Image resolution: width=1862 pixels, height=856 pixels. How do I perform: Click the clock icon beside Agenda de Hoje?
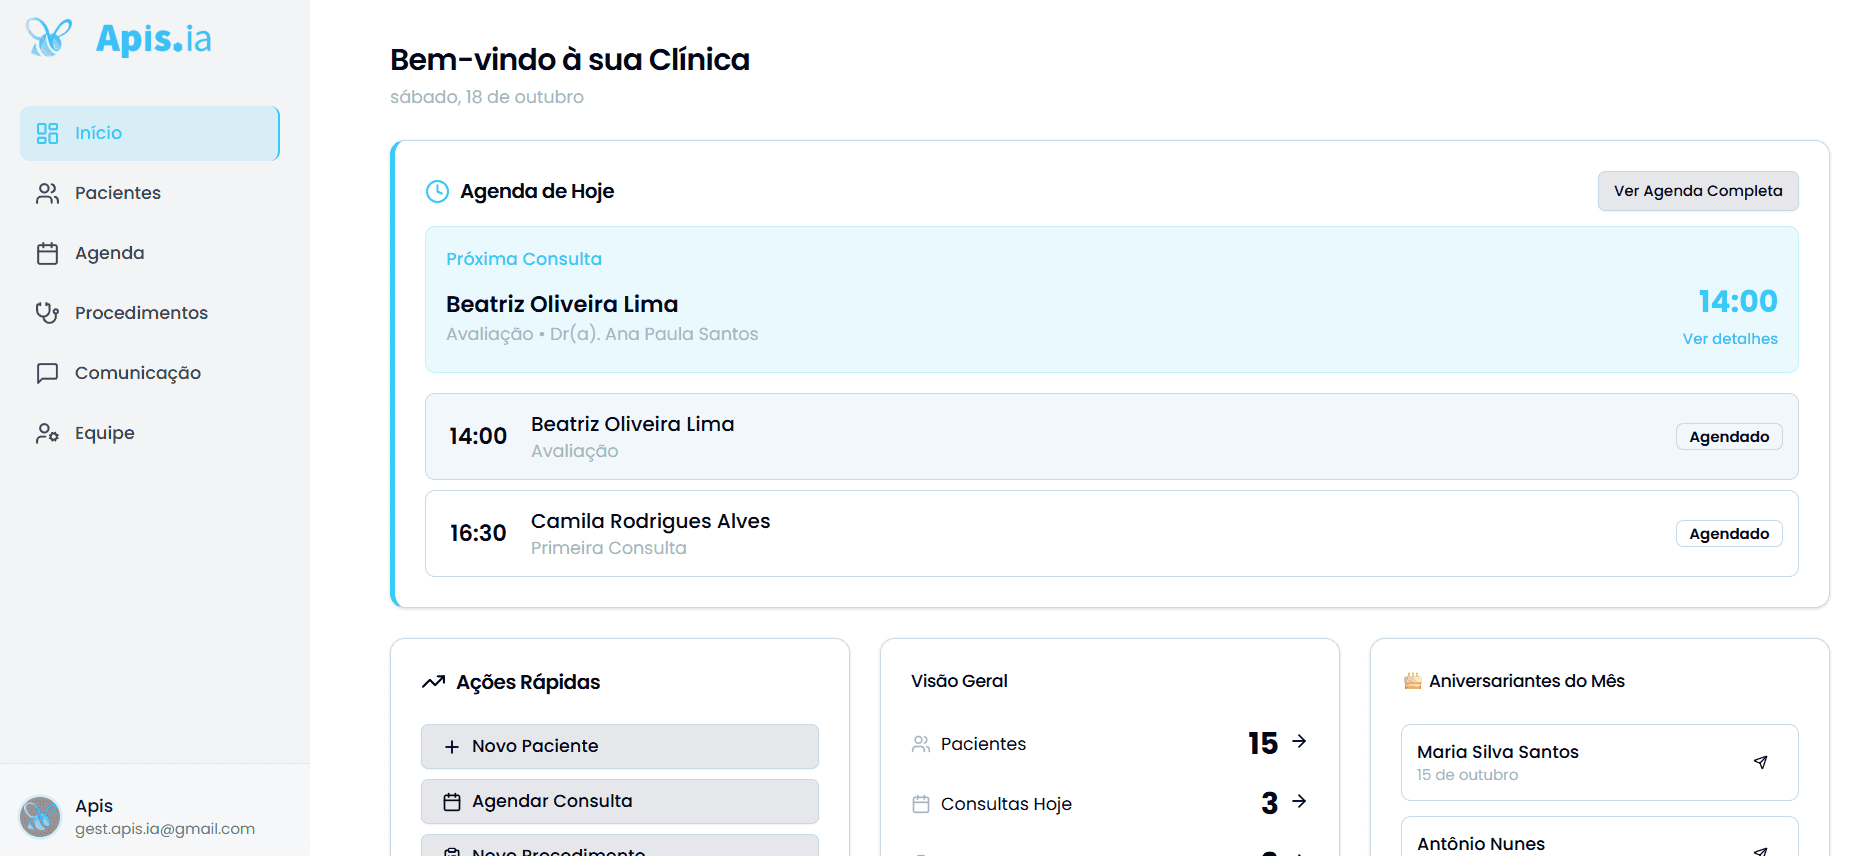pyautogui.click(x=437, y=191)
